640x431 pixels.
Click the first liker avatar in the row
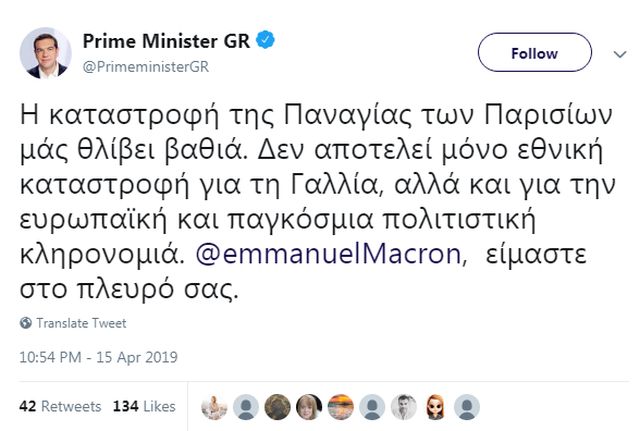216,406
